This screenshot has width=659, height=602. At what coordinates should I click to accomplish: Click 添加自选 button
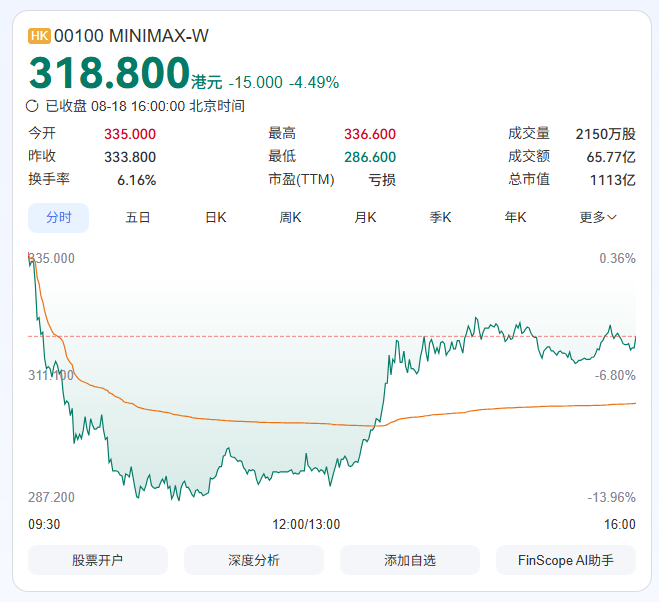pyautogui.click(x=410, y=560)
